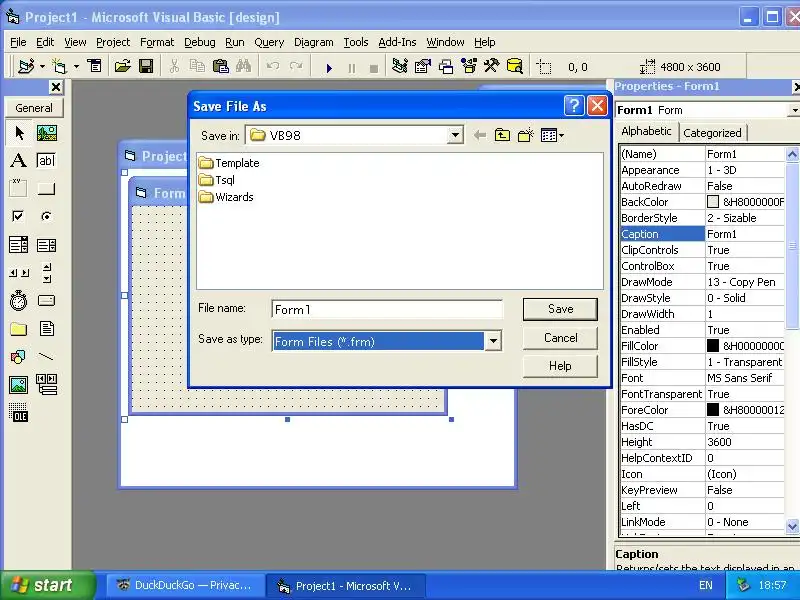Click the Save button

(x=560, y=309)
